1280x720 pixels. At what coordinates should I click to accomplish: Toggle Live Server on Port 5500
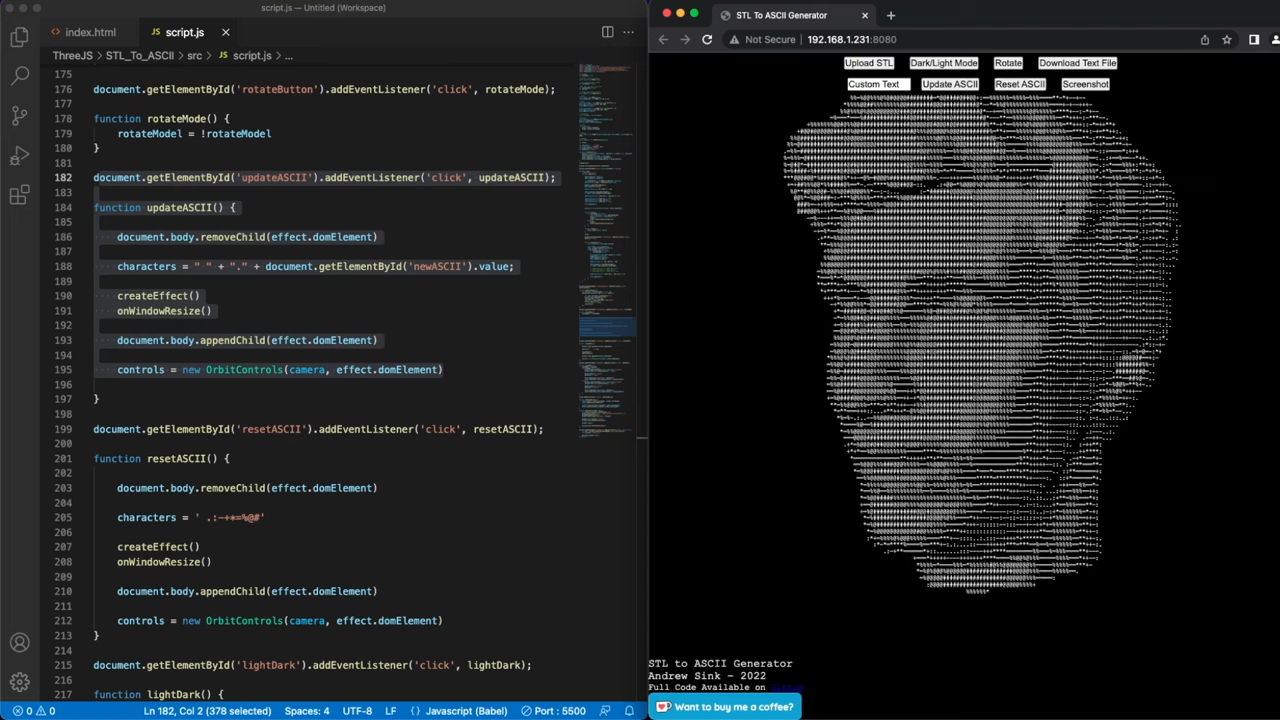click(553, 711)
